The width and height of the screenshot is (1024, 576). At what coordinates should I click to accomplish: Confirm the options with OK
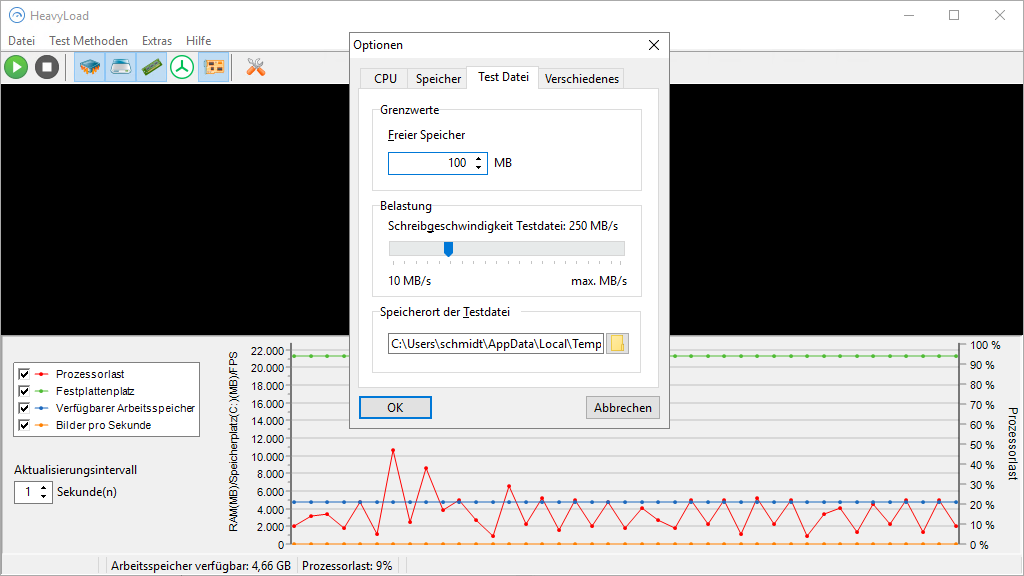[x=395, y=407]
